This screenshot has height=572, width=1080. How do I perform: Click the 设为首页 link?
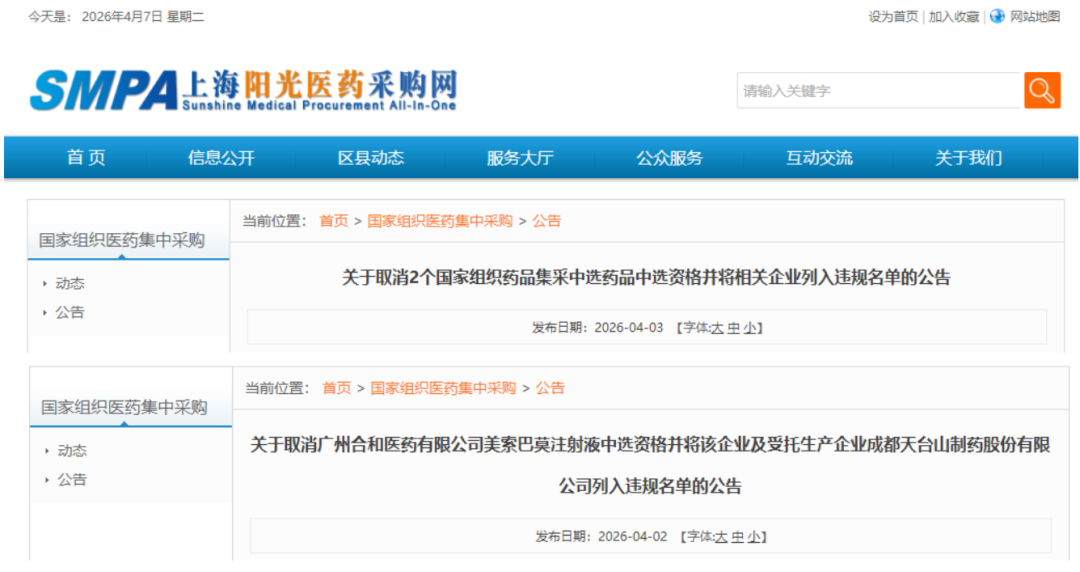click(893, 17)
